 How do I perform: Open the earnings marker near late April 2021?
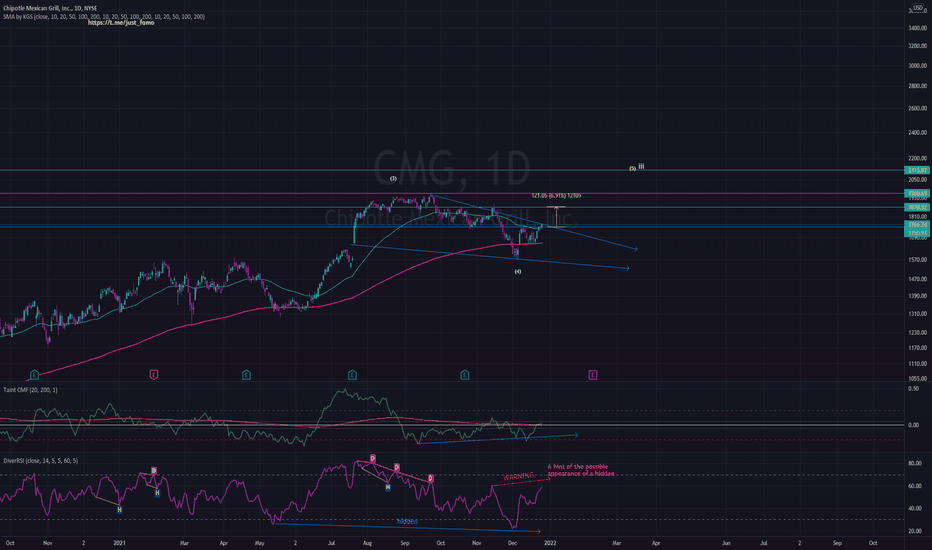coord(246,375)
